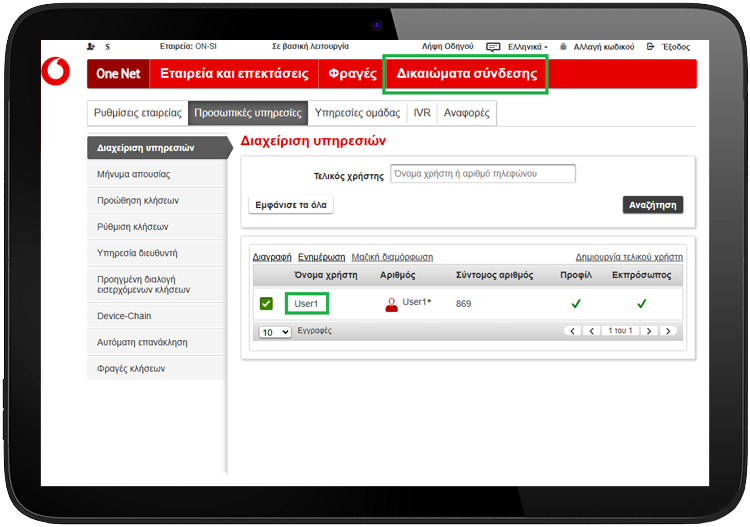The width and height of the screenshot is (750, 527).
Task: Click the Εκπρόσωπος green checkmark for User1
Action: pos(641,304)
